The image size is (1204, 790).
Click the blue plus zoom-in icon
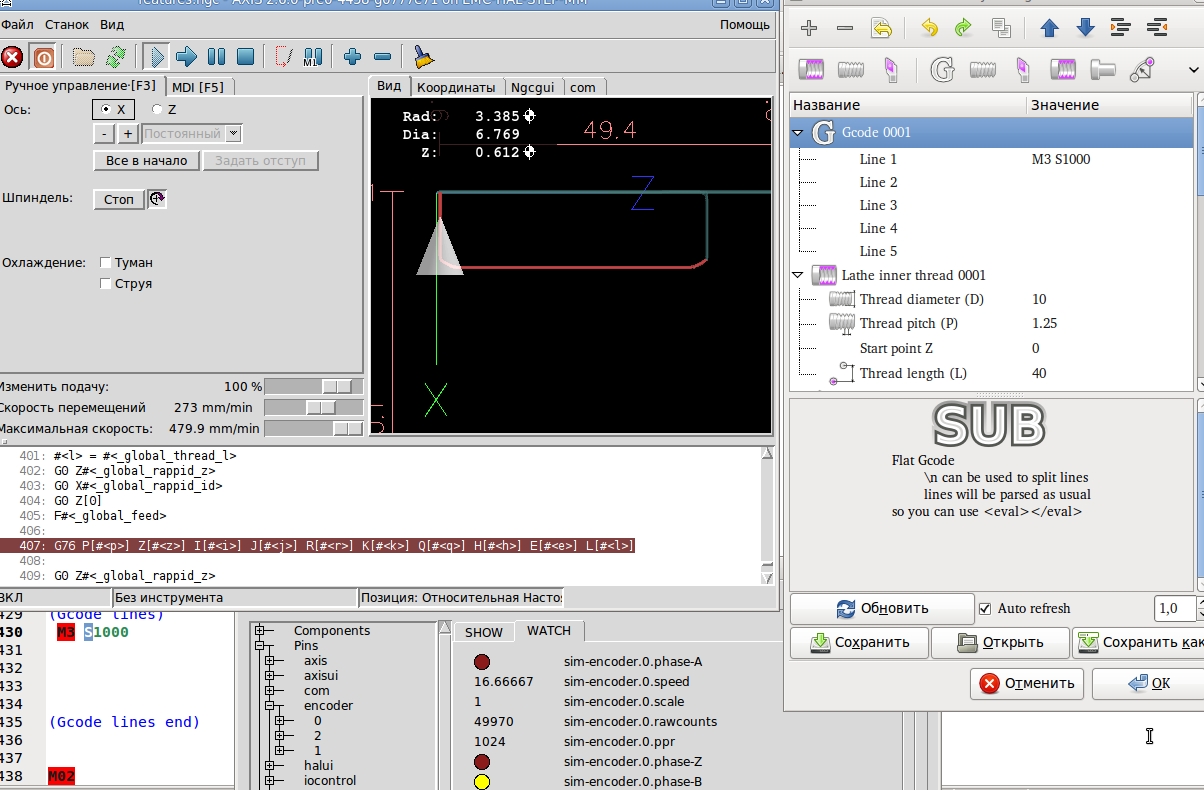[352, 57]
